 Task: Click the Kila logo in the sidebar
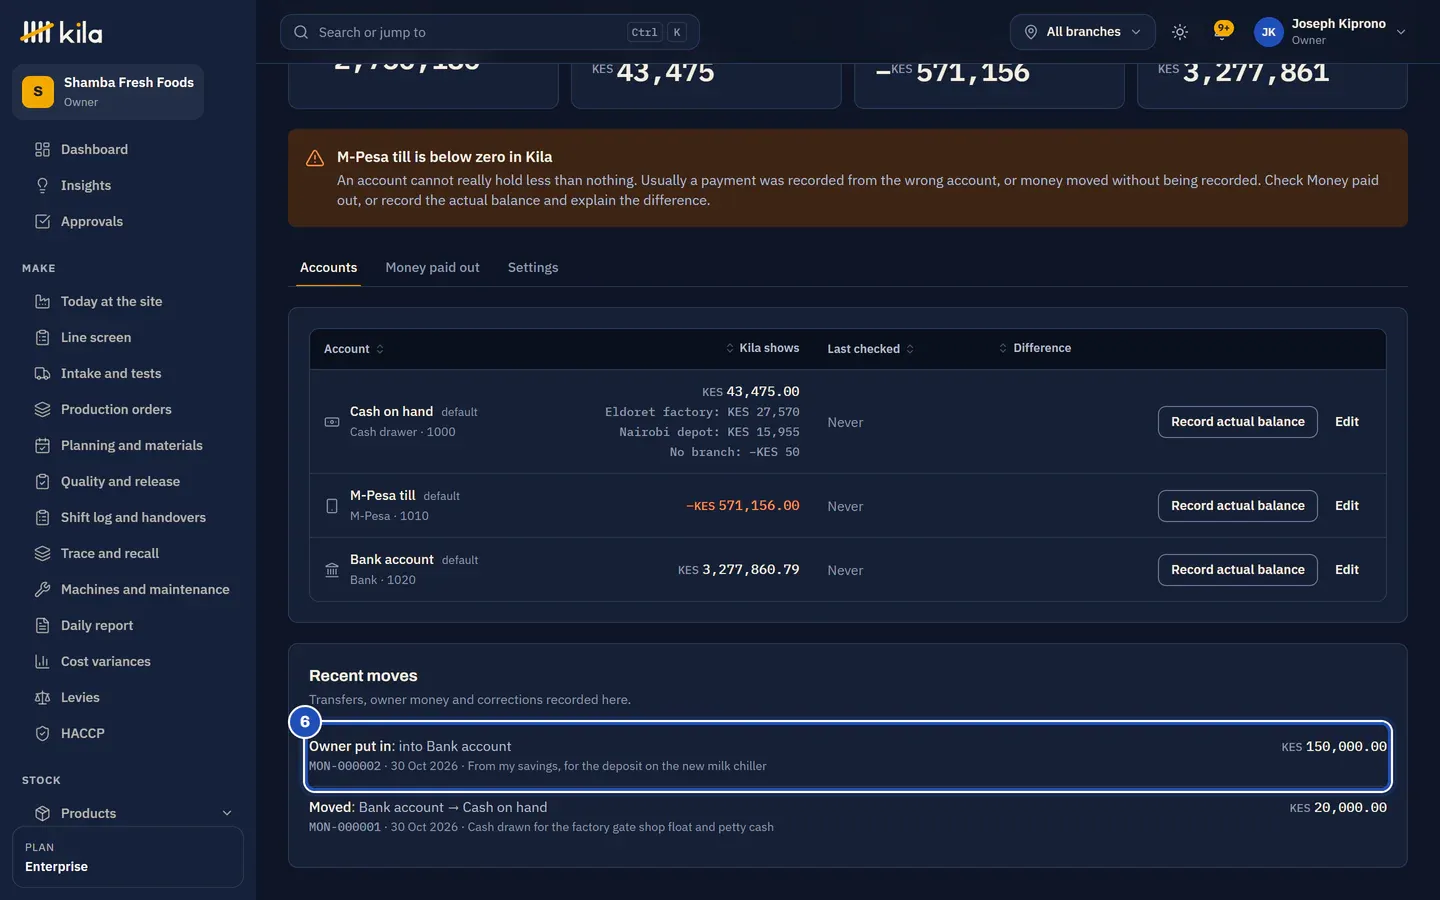(x=62, y=32)
